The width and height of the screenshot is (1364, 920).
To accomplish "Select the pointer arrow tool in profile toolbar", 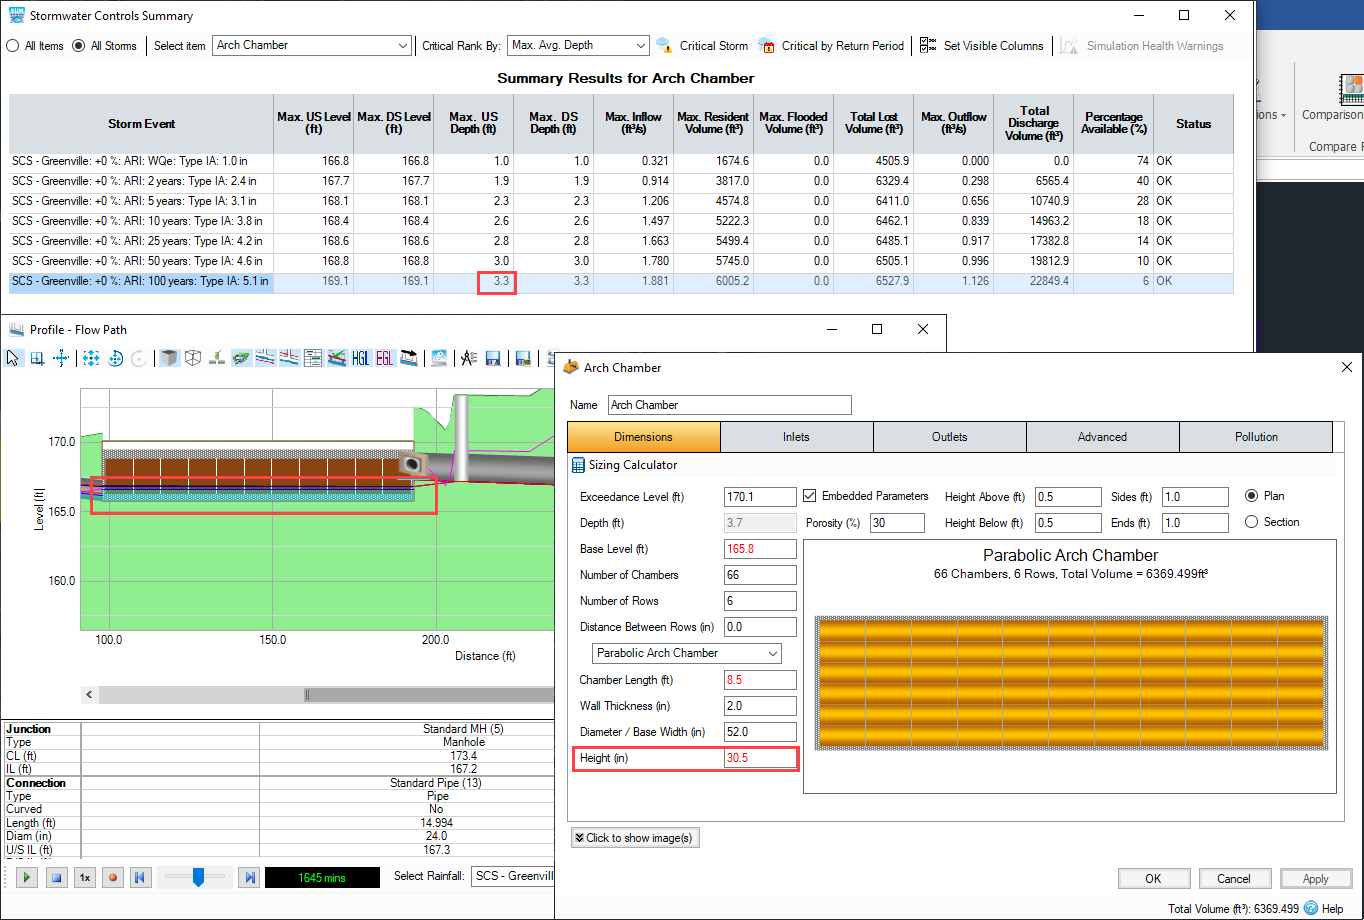I will (13, 358).
